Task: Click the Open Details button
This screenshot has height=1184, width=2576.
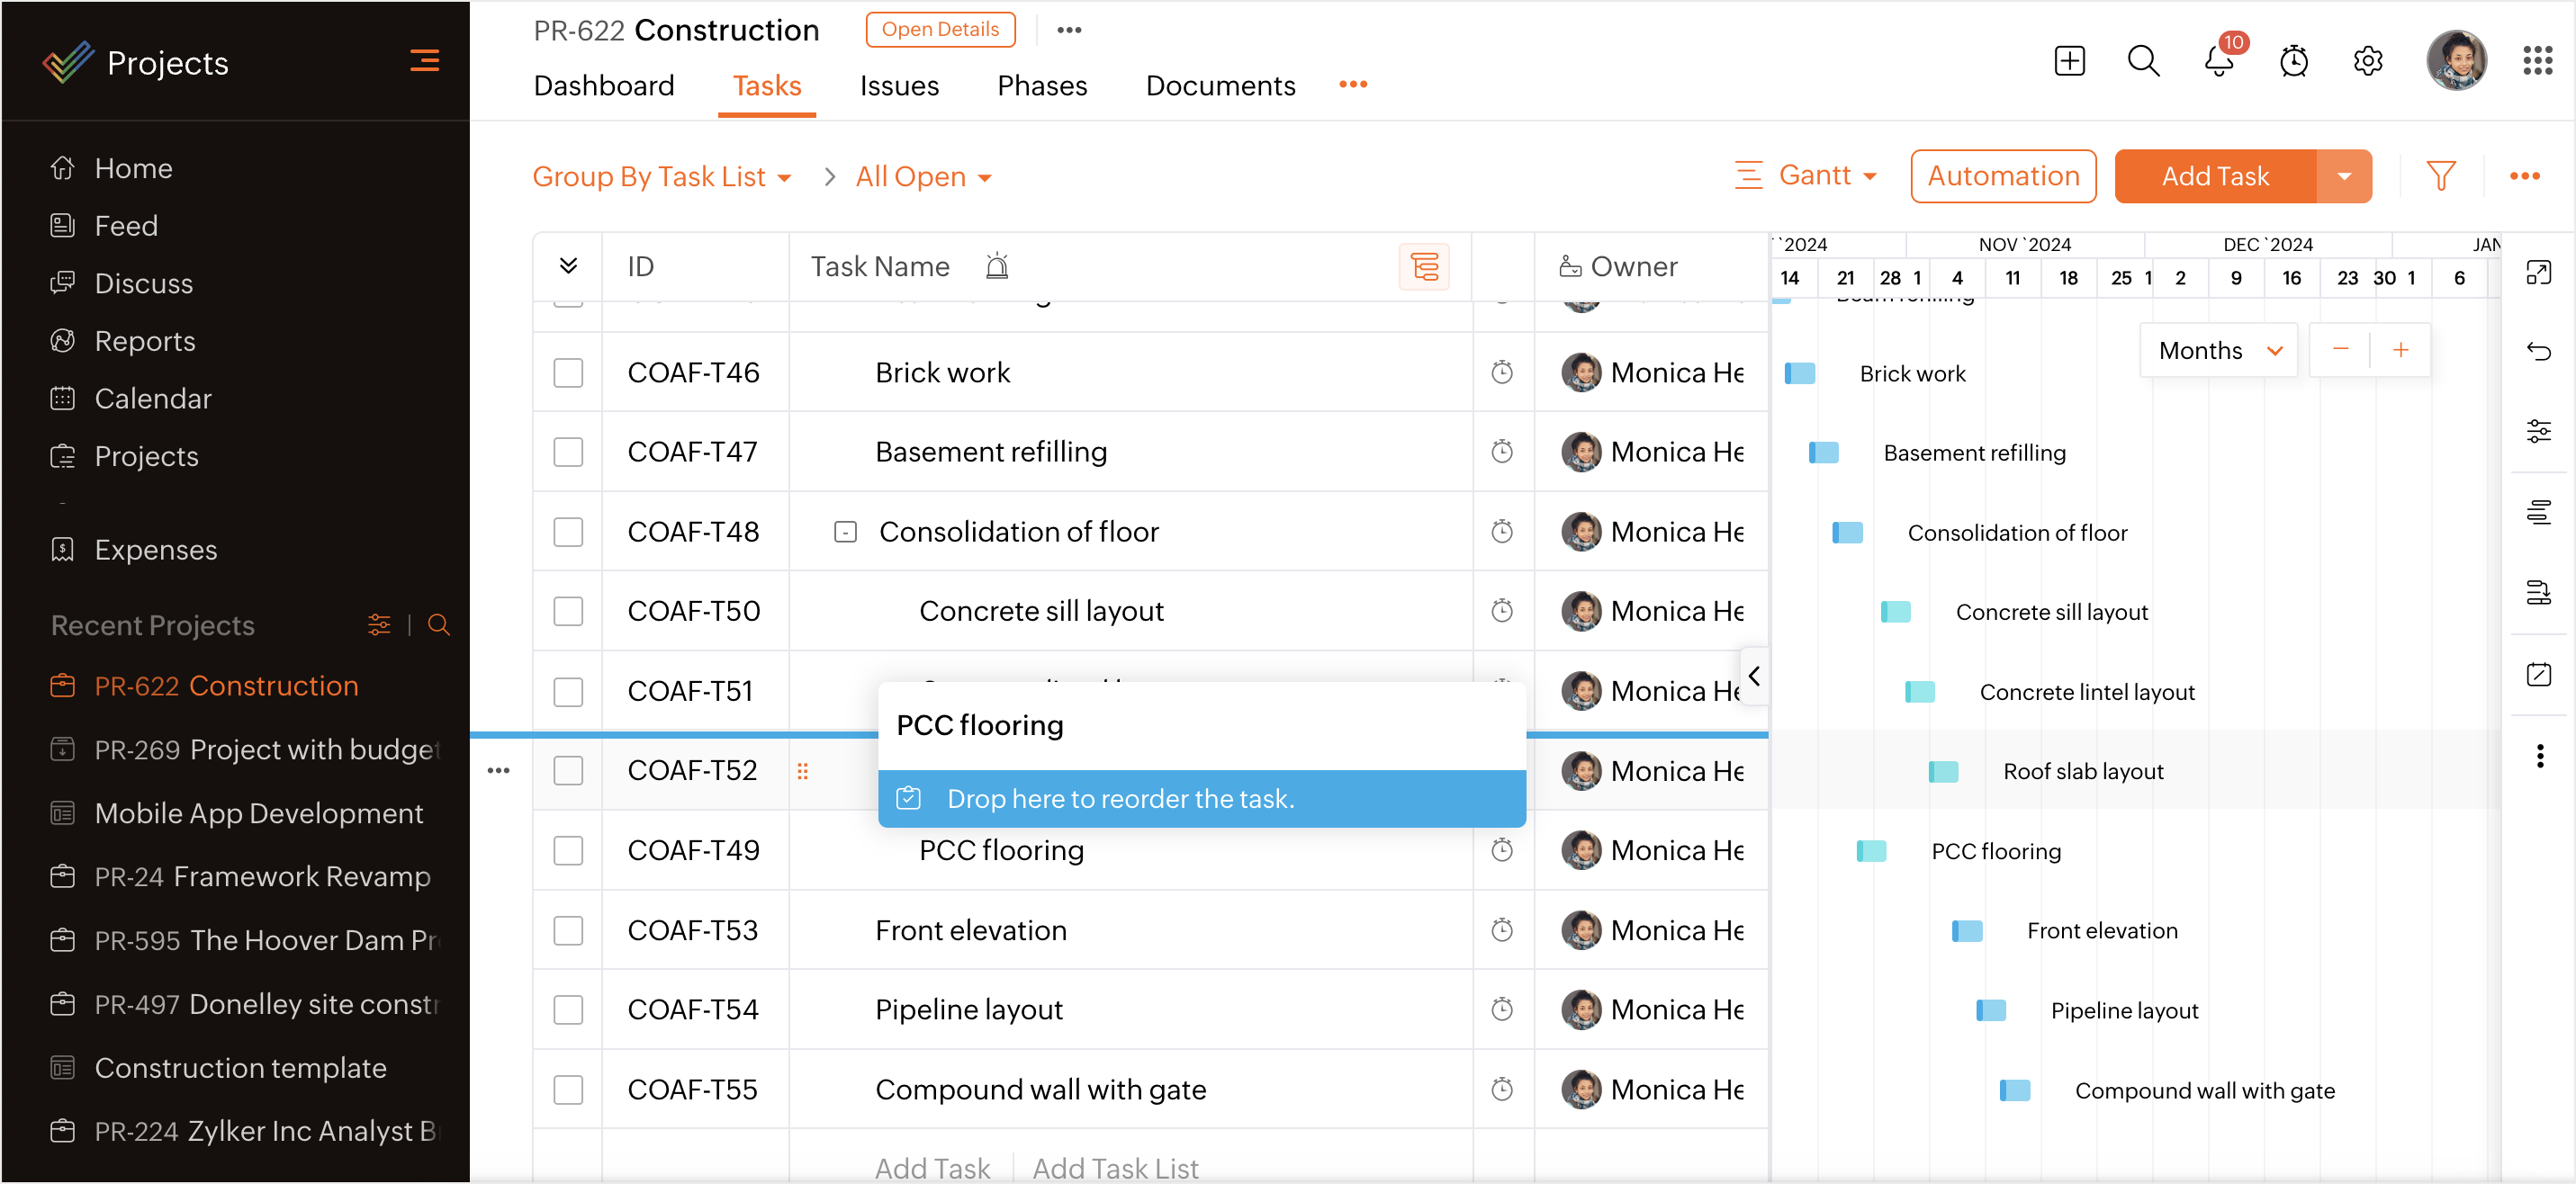Action: pyautogui.click(x=939, y=29)
